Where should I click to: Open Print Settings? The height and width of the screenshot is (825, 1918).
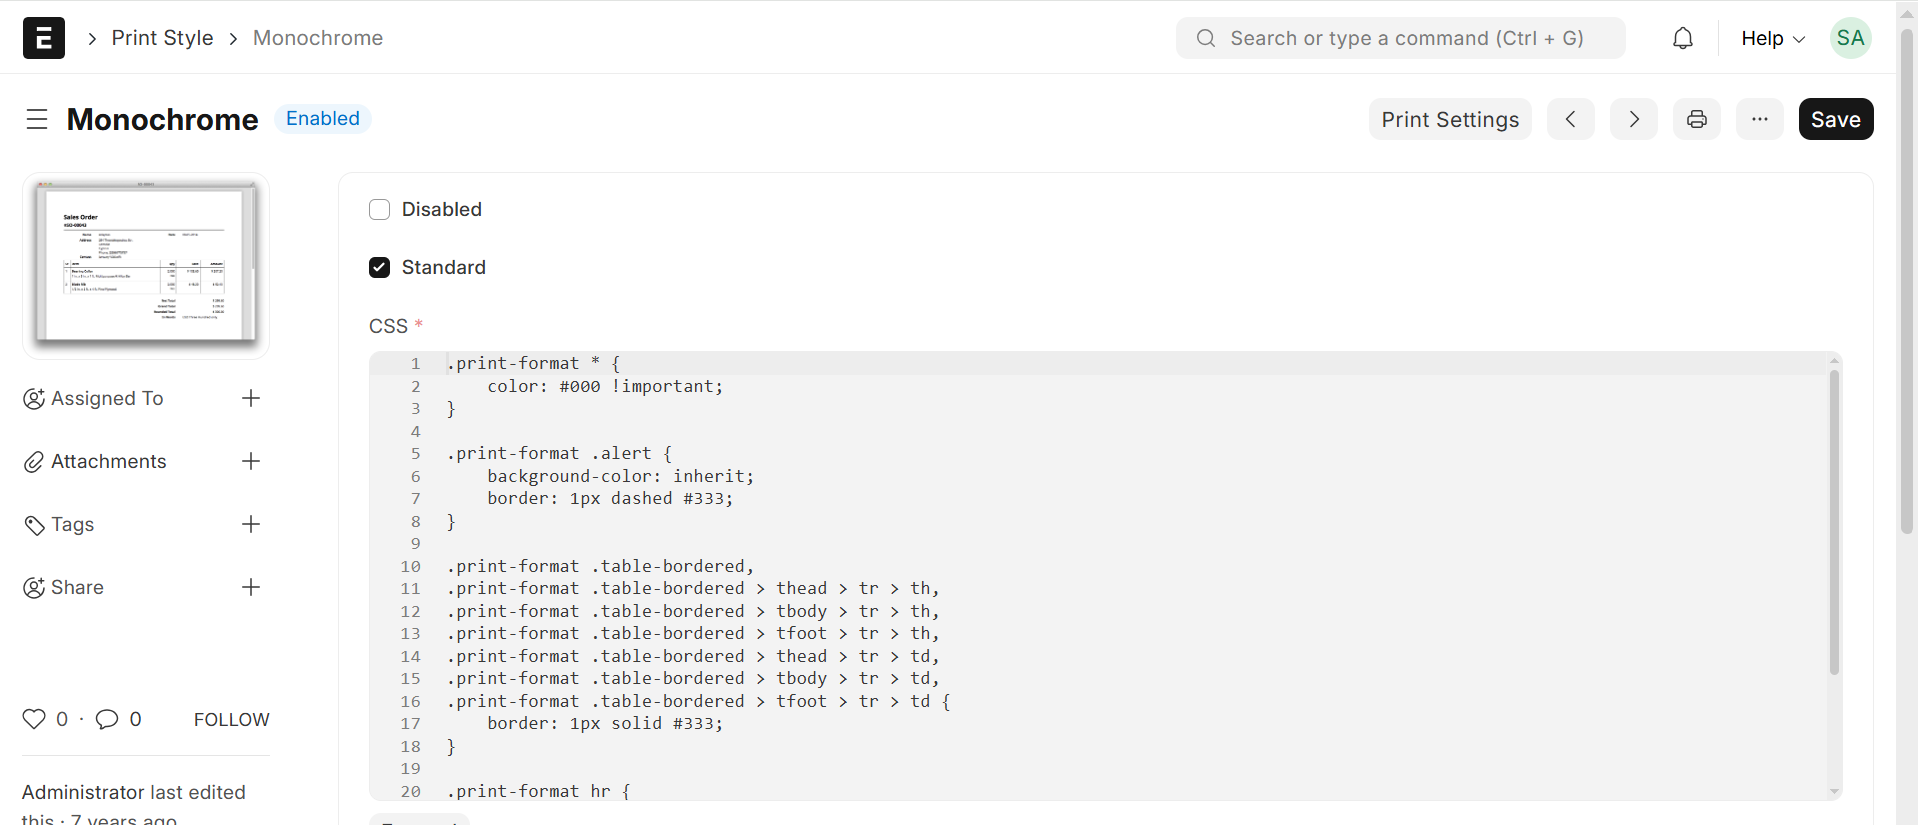click(1450, 119)
